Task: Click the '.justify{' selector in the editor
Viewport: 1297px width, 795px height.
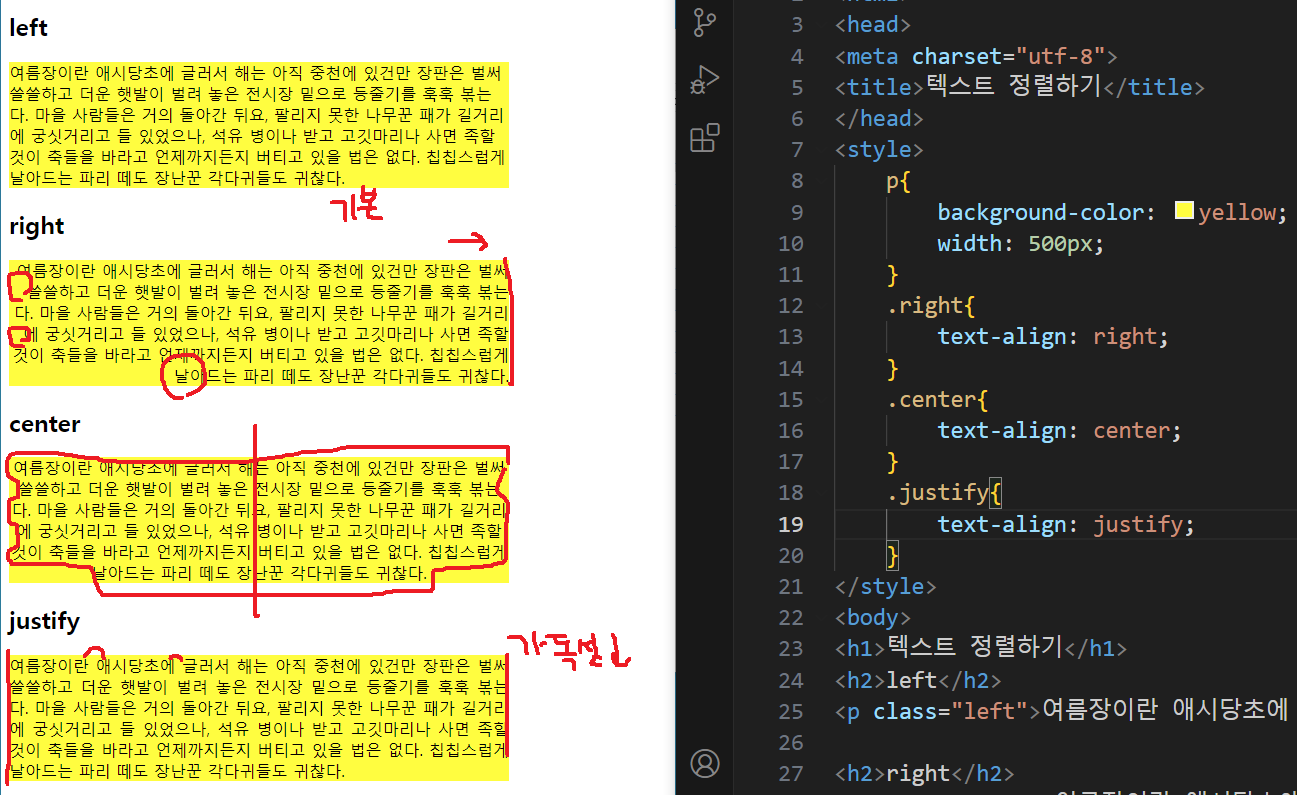Action: [943, 493]
